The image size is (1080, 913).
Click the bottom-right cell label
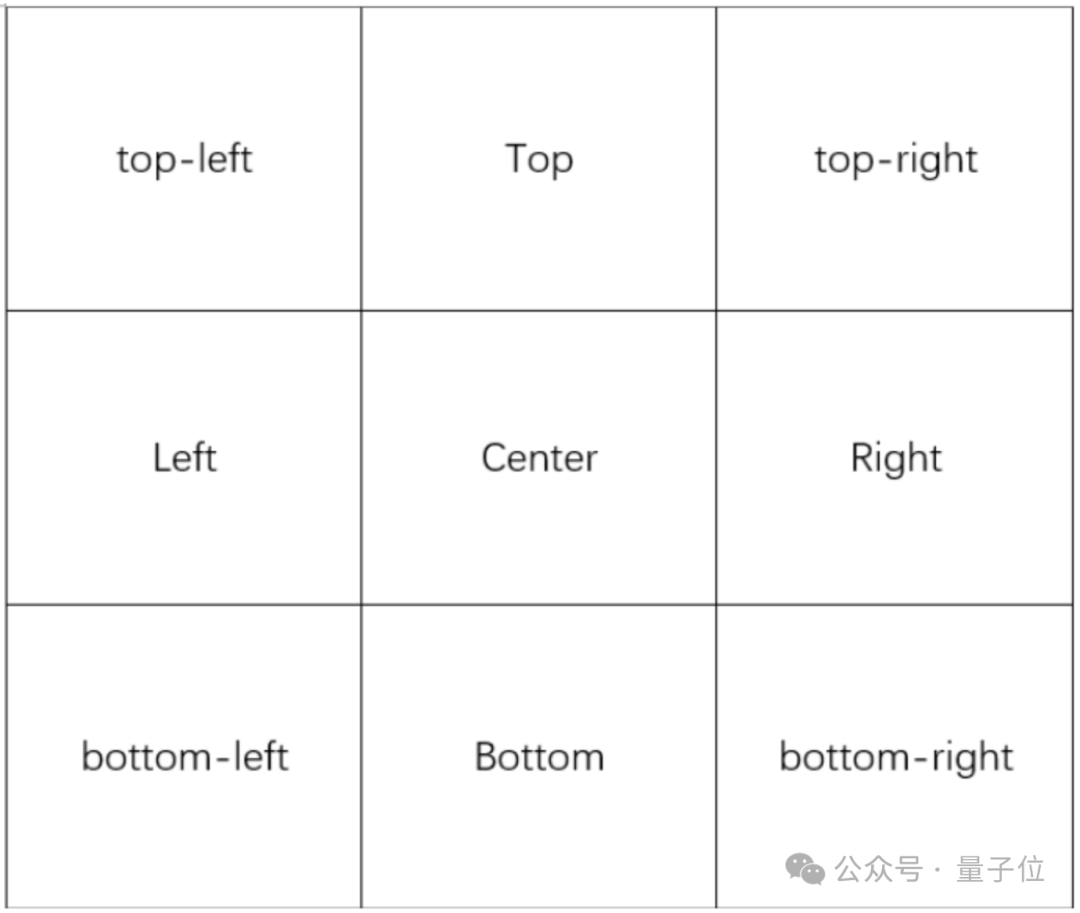tap(896, 758)
